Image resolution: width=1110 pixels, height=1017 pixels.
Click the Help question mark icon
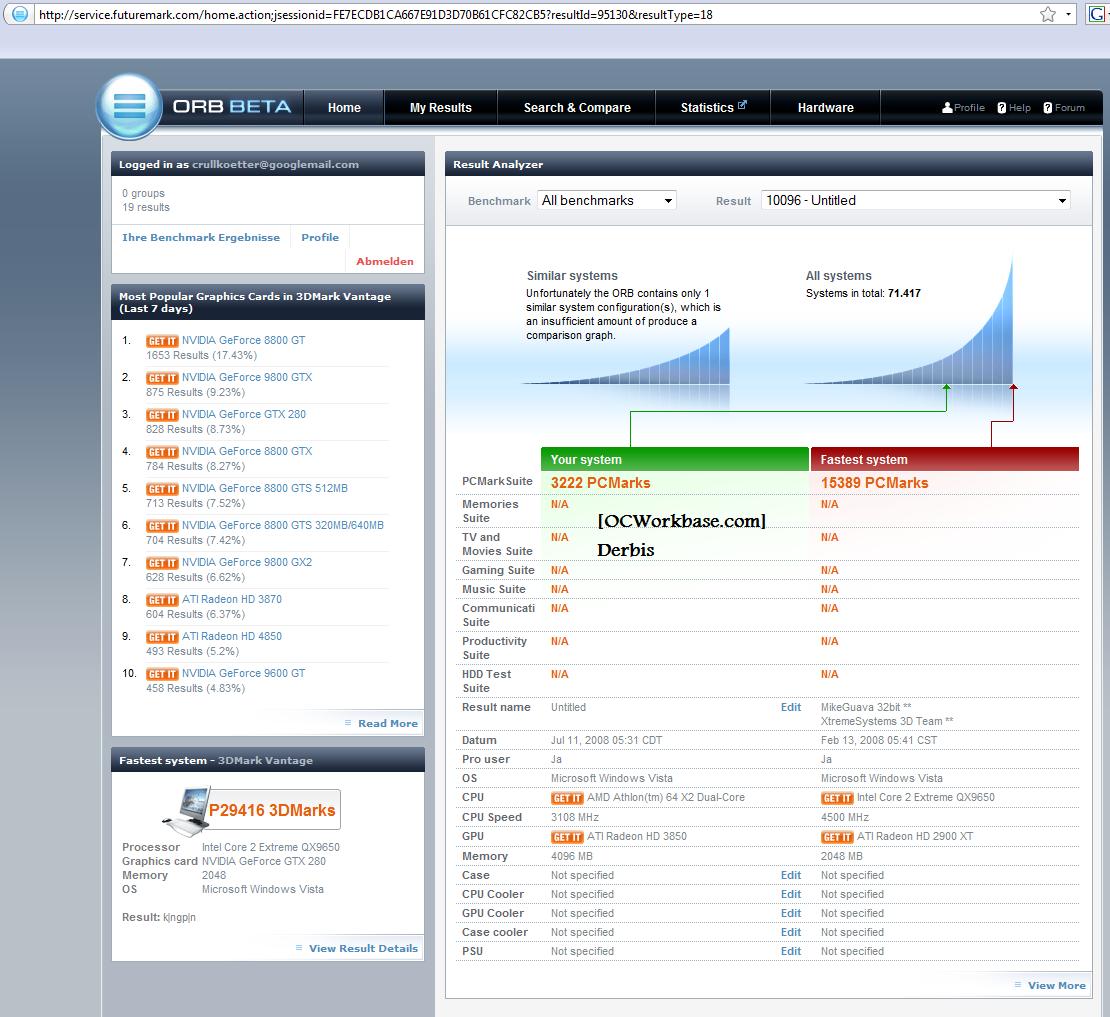1002,108
